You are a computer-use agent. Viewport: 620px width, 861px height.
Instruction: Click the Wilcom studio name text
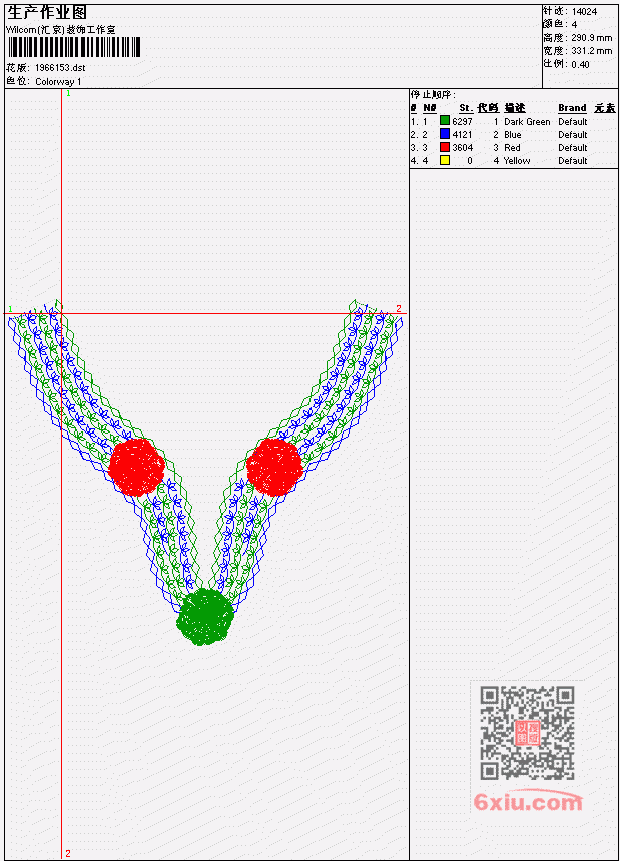(x=60, y=30)
